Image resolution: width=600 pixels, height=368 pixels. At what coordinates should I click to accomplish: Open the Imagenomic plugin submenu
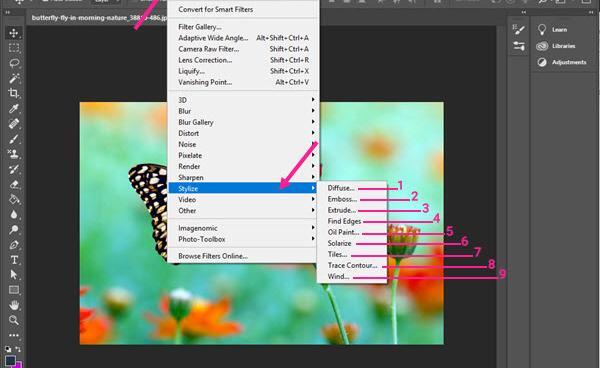243,228
